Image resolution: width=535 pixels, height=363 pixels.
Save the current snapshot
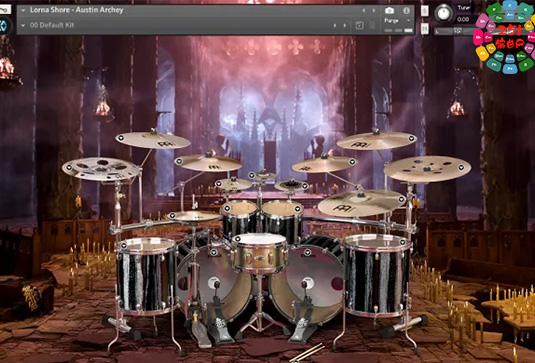tap(359, 25)
